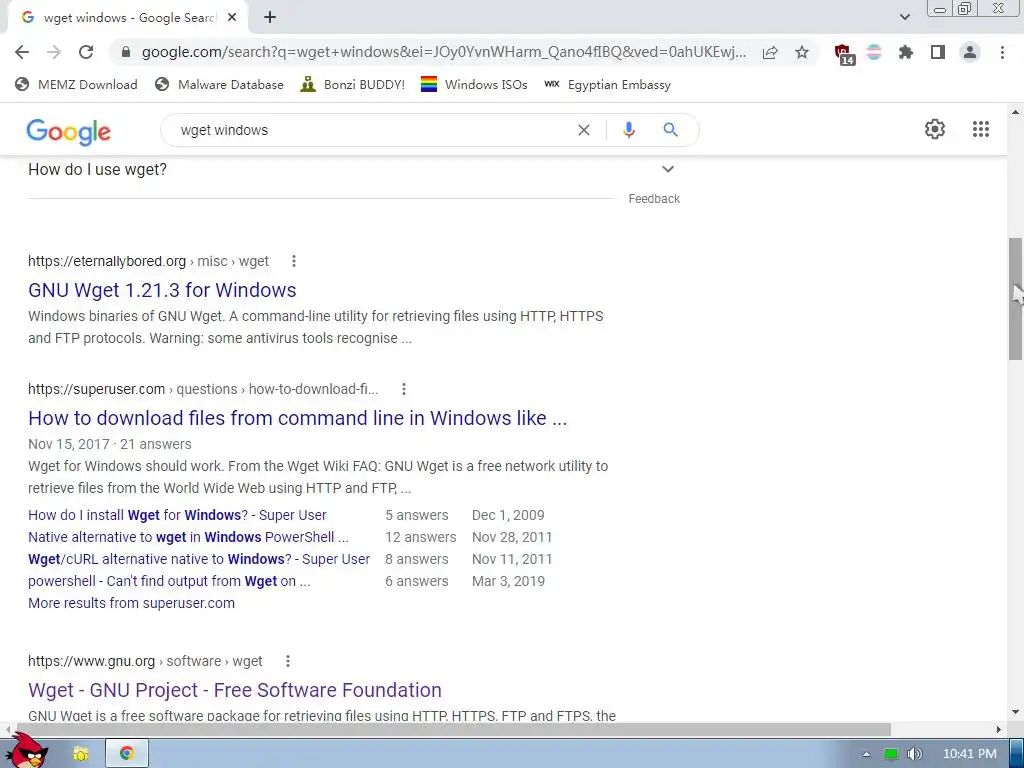Open GNU Wget 1.21.3 for Windows result
Screen dimensions: 1024x768
162,290
